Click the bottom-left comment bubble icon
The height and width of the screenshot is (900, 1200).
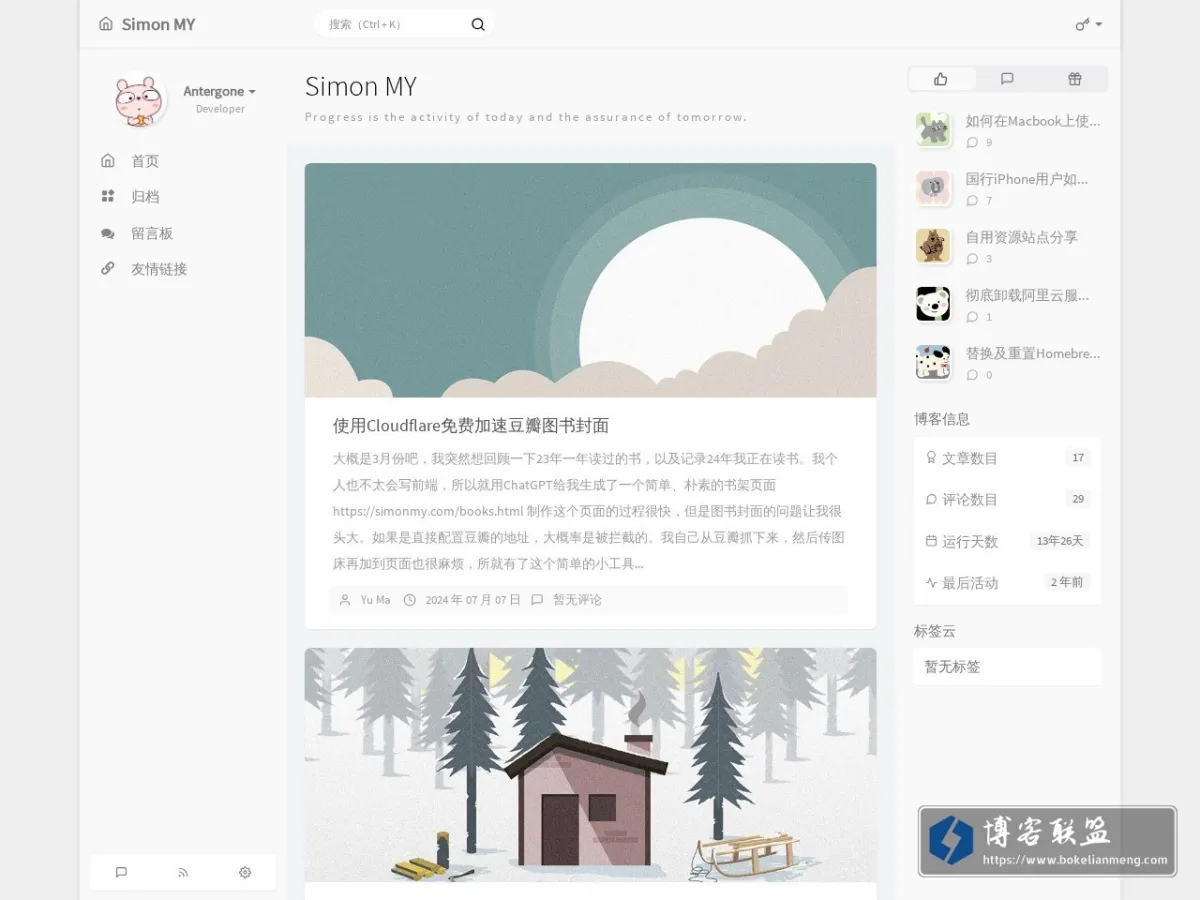pos(121,872)
